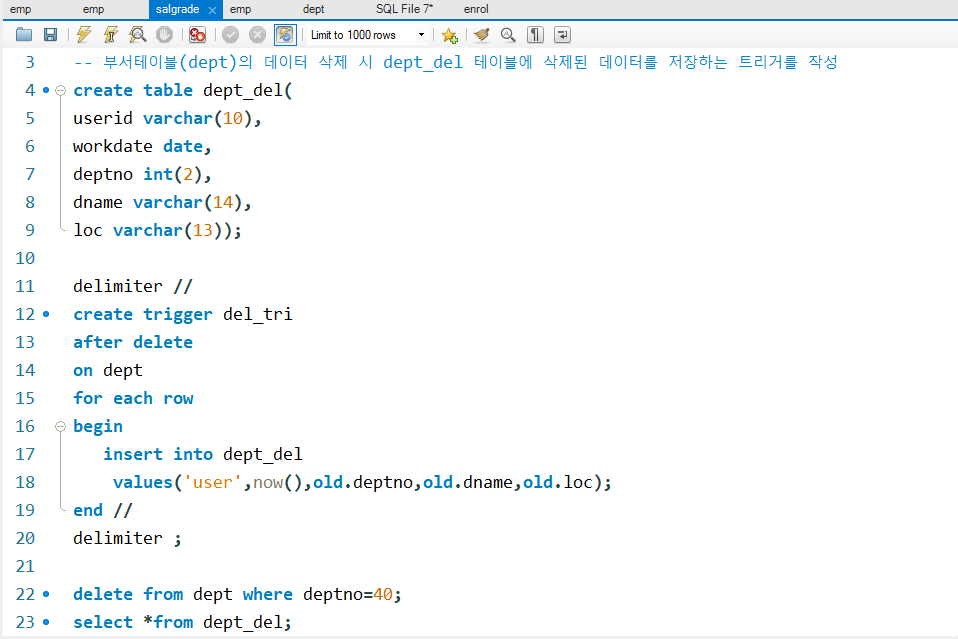The image size is (958, 639).
Task: Save snippet with star plus icon
Action: pyautogui.click(x=450, y=35)
